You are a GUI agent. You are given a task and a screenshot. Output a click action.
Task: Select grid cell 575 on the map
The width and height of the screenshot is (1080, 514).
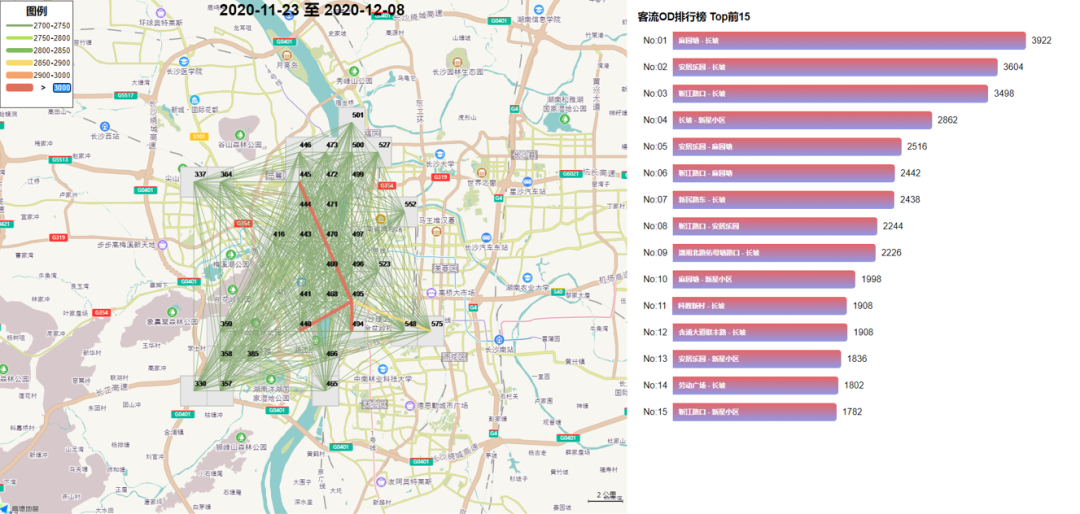[x=437, y=323]
